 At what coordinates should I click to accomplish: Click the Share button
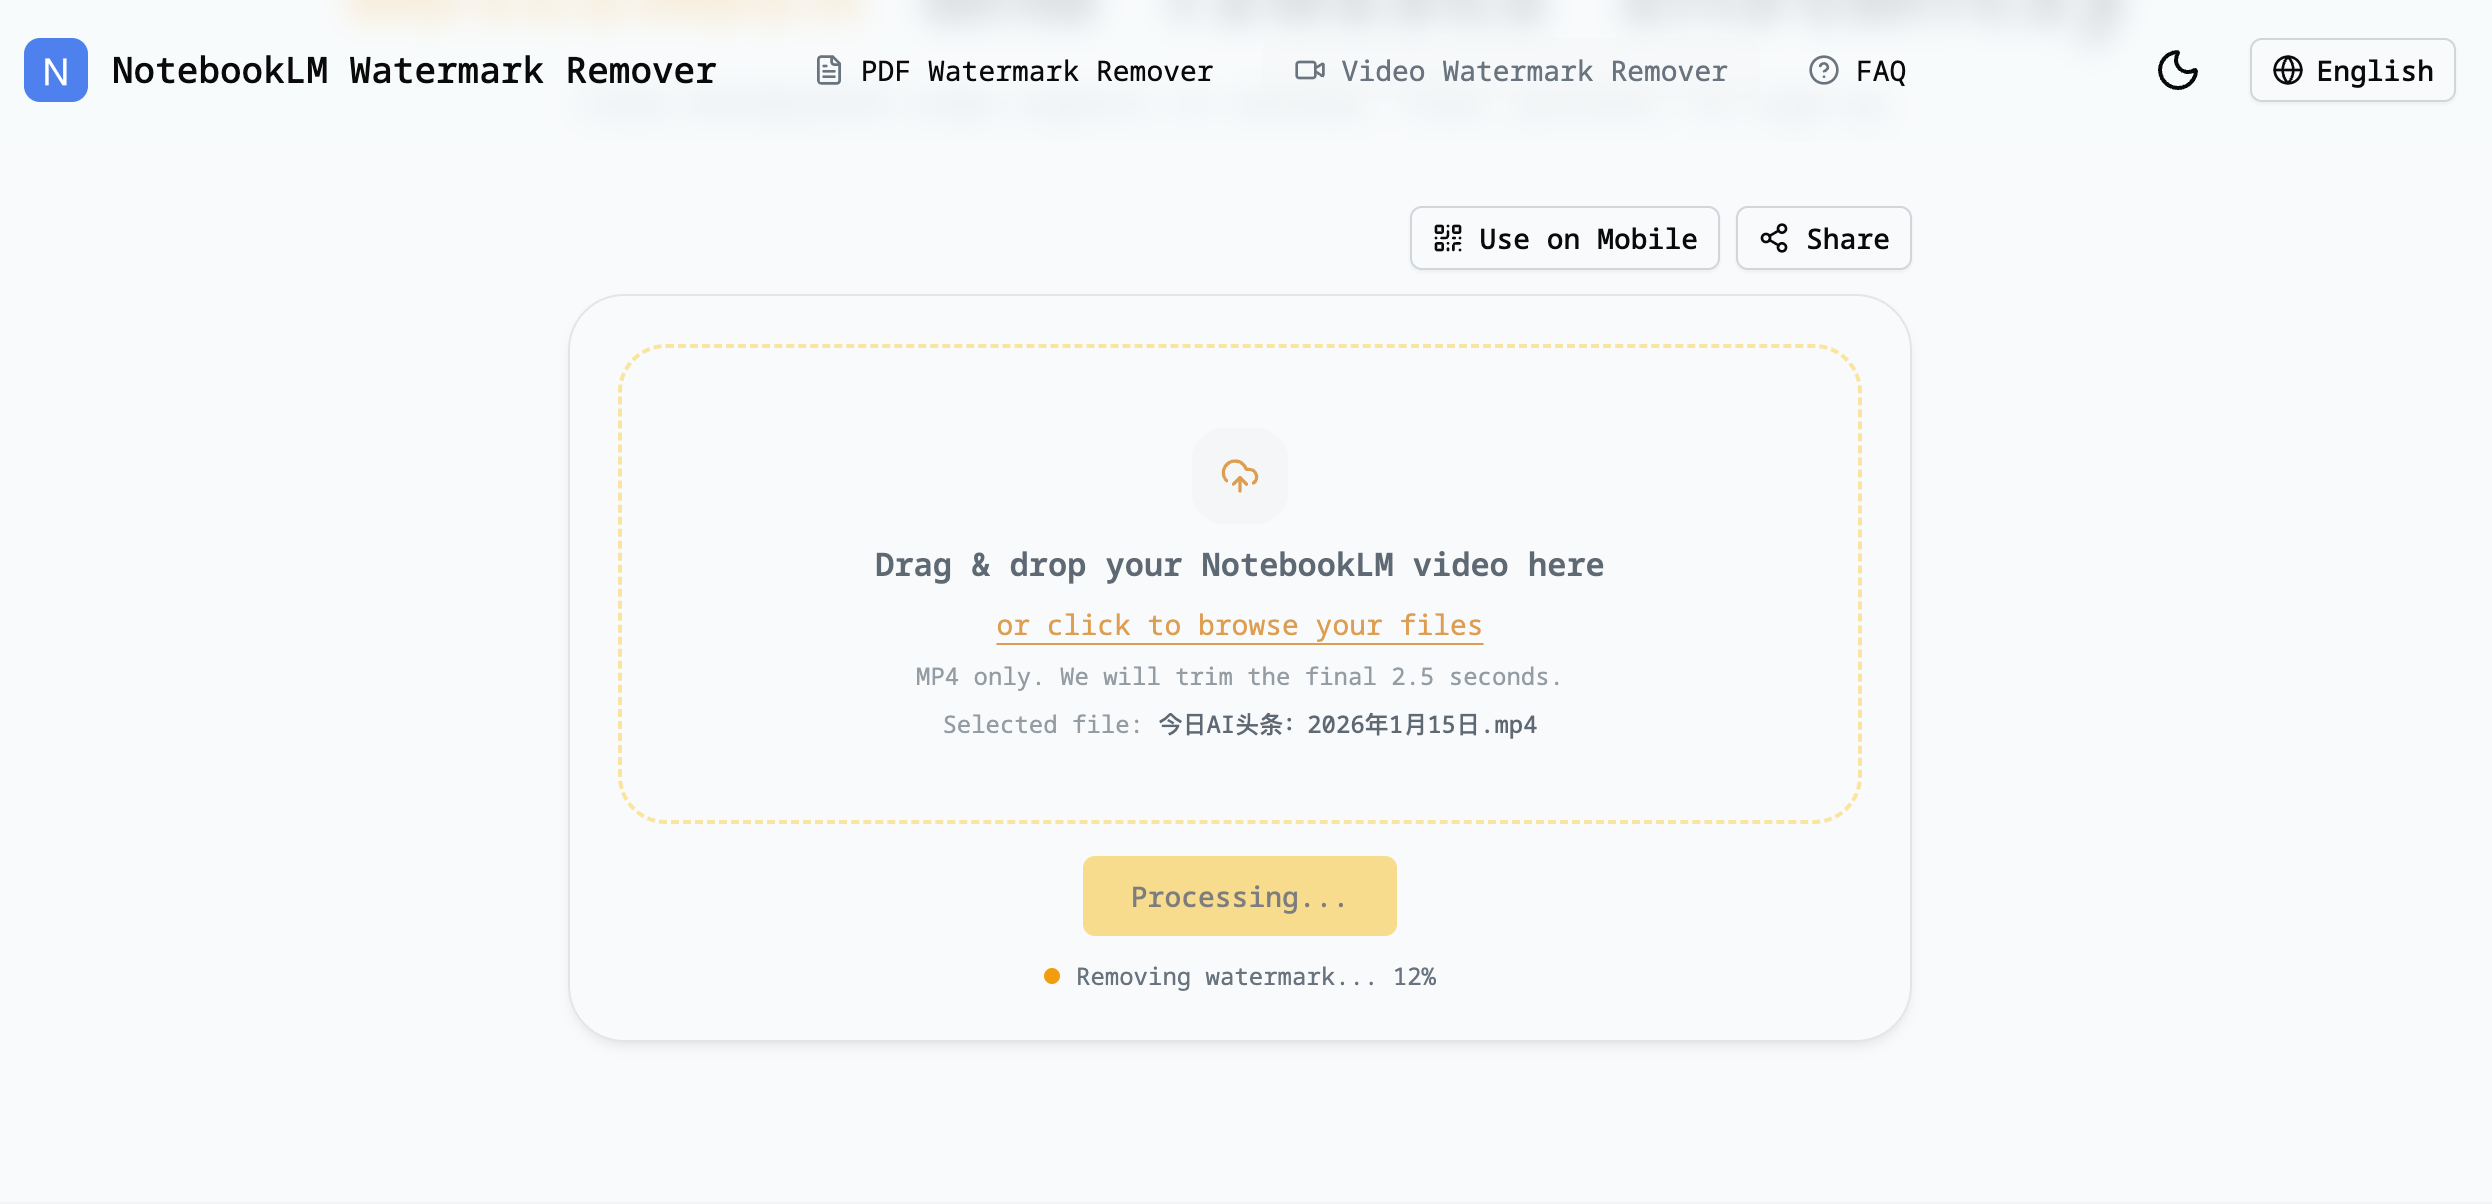pos(1823,238)
